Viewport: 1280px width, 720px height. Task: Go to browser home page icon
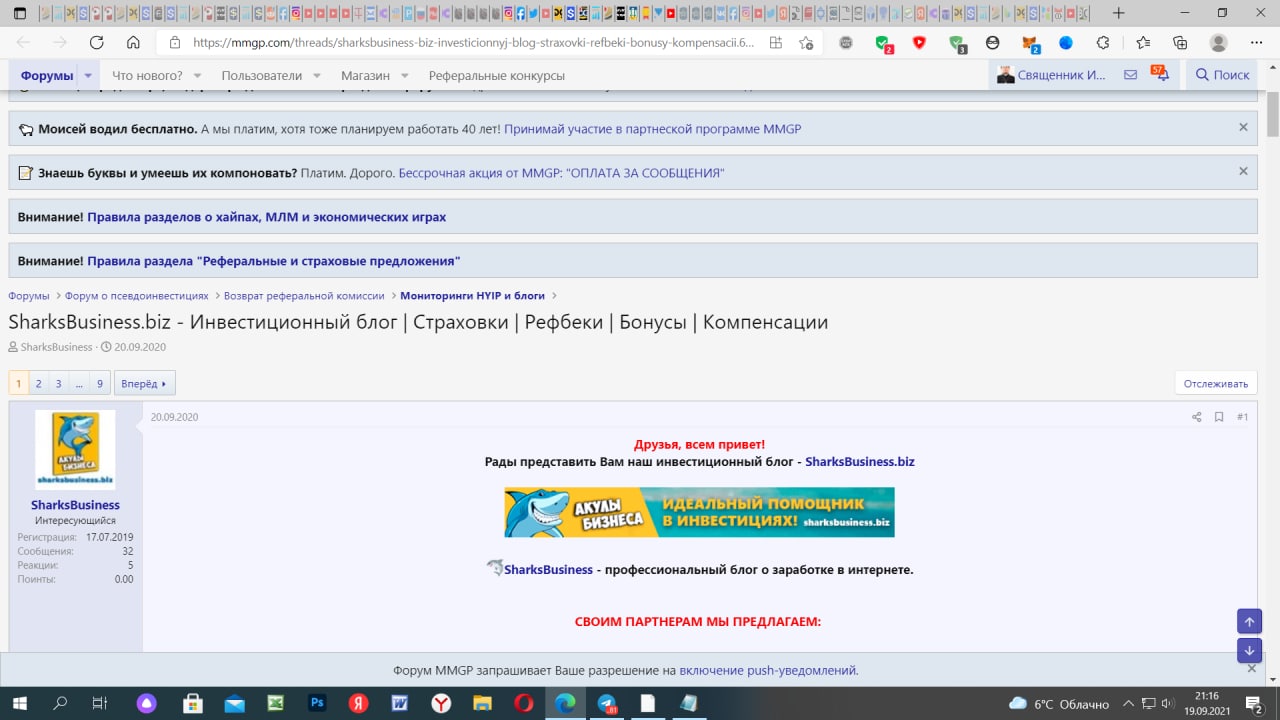[133, 43]
